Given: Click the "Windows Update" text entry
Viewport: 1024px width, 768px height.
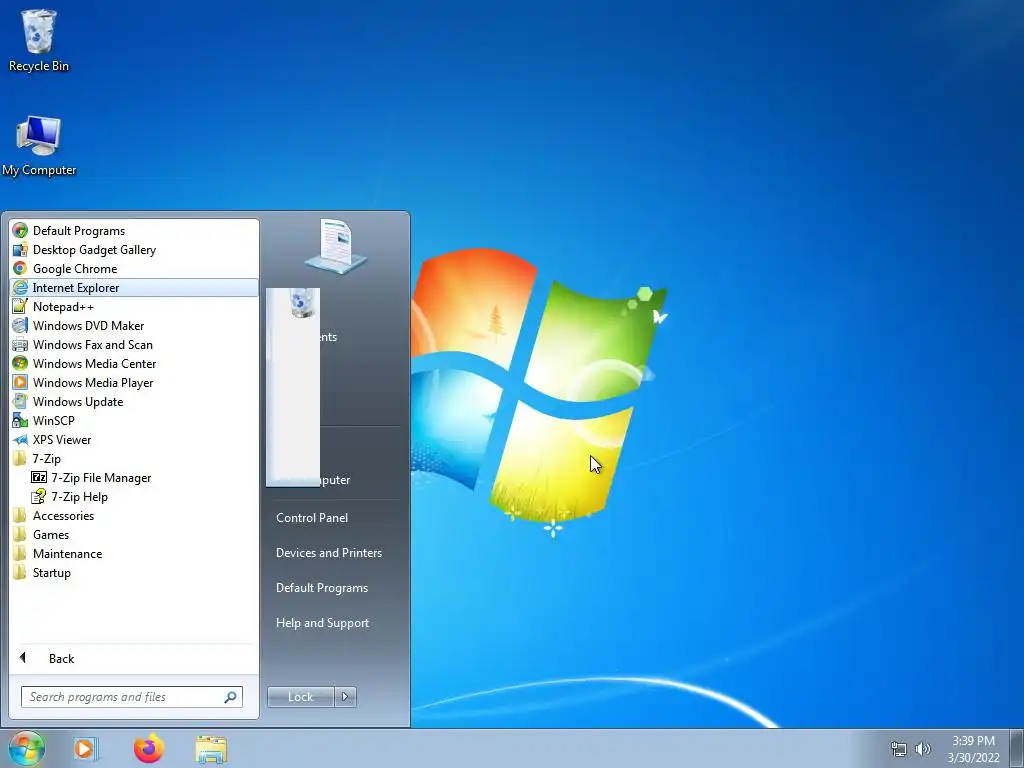Looking at the screenshot, I should [78, 401].
